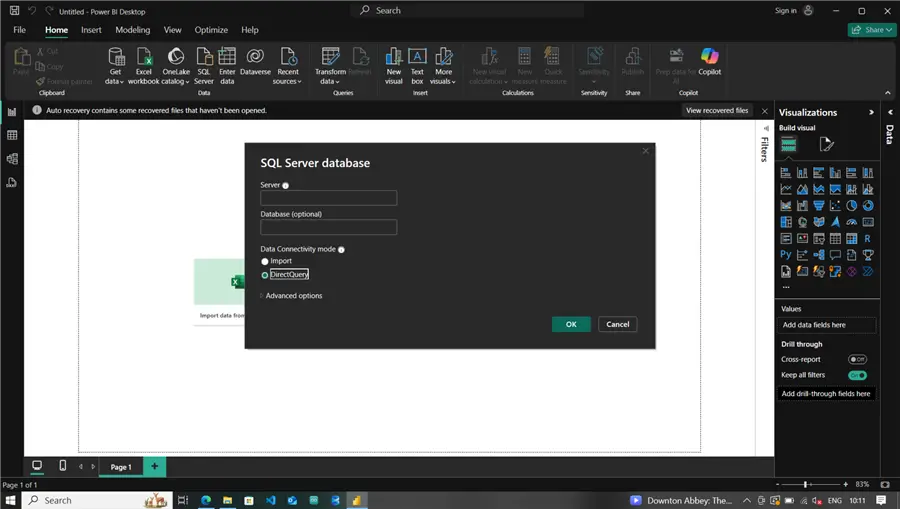Select the Gauge visual

[851, 222]
